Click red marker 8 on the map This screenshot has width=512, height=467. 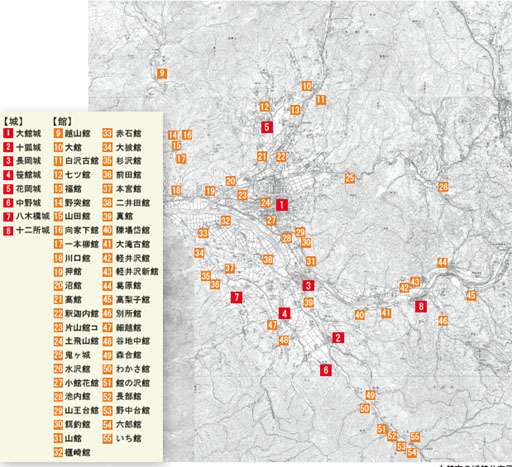pyautogui.click(x=421, y=306)
